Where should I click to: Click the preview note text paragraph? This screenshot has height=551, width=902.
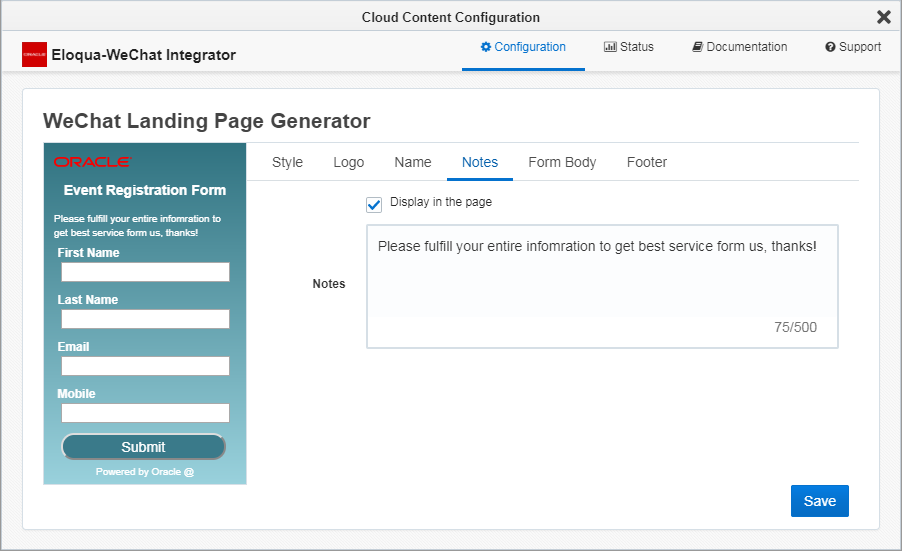[137, 225]
